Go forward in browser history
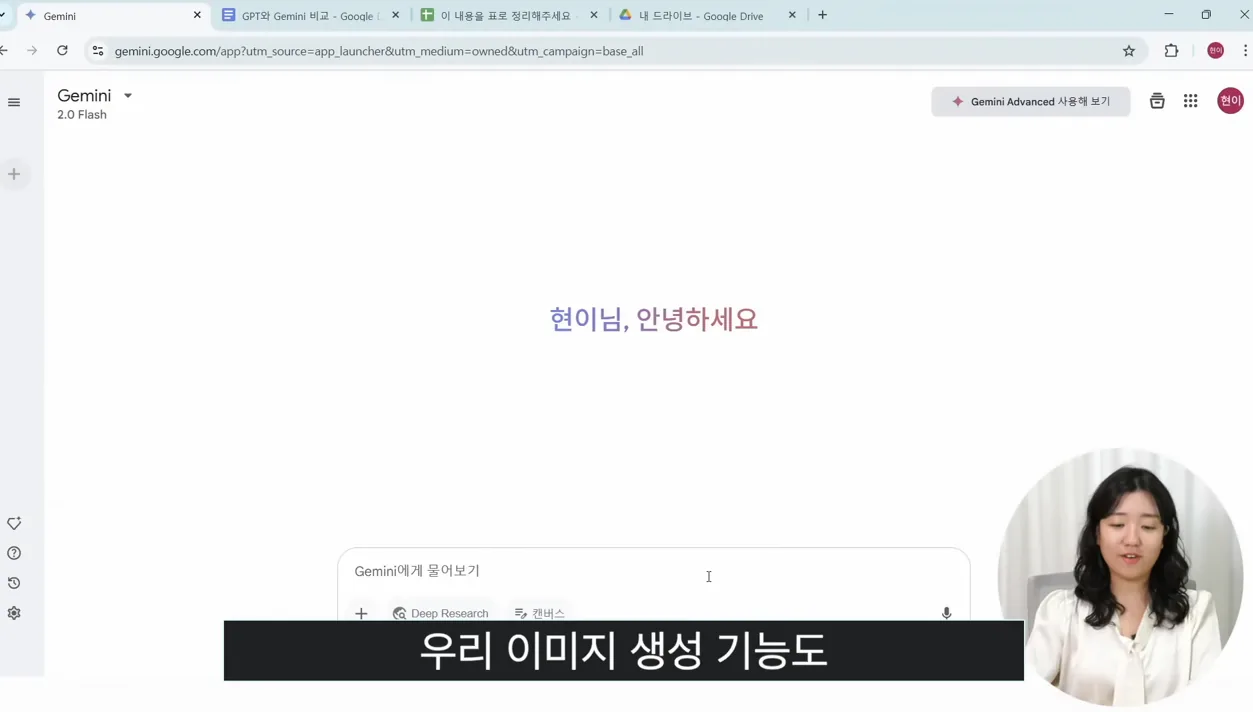Screen dimensions: 1253x712 [x=32, y=51]
